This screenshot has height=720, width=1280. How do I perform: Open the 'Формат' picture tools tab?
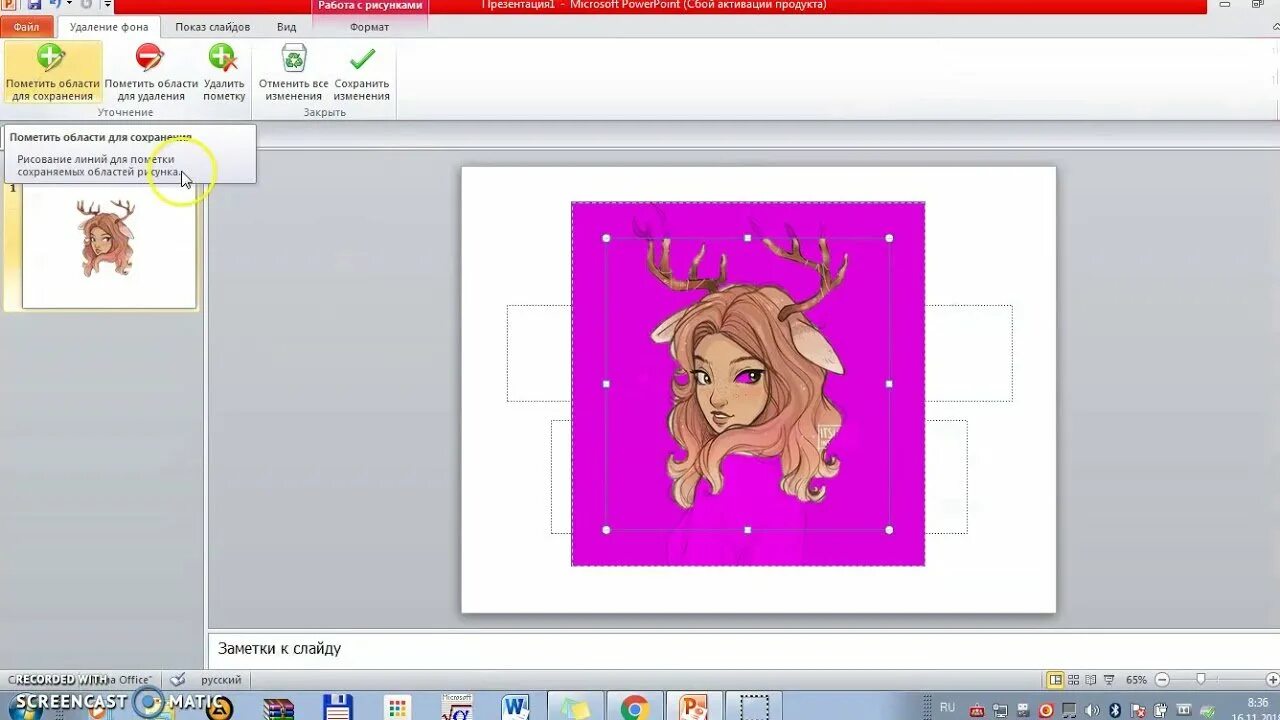370,27
